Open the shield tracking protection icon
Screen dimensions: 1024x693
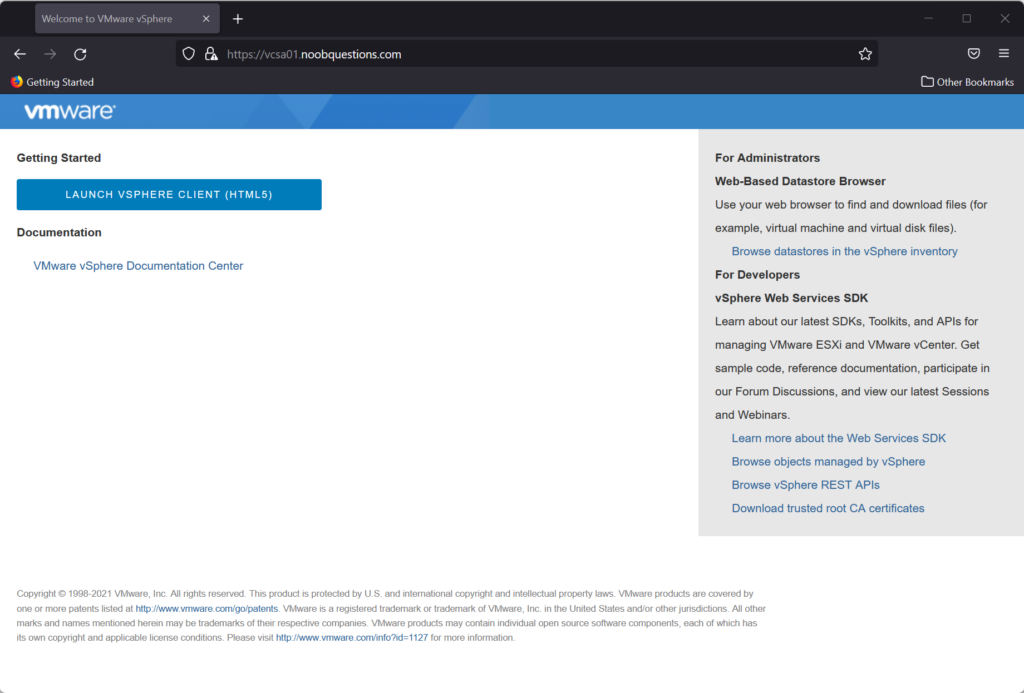(x=188, y=54)
